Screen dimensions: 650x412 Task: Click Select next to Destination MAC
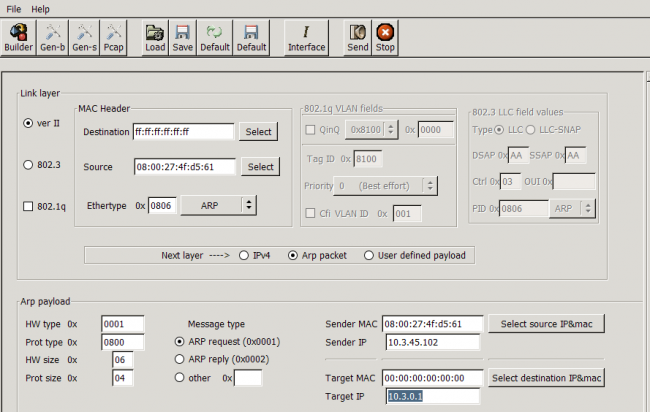(259, 132)
